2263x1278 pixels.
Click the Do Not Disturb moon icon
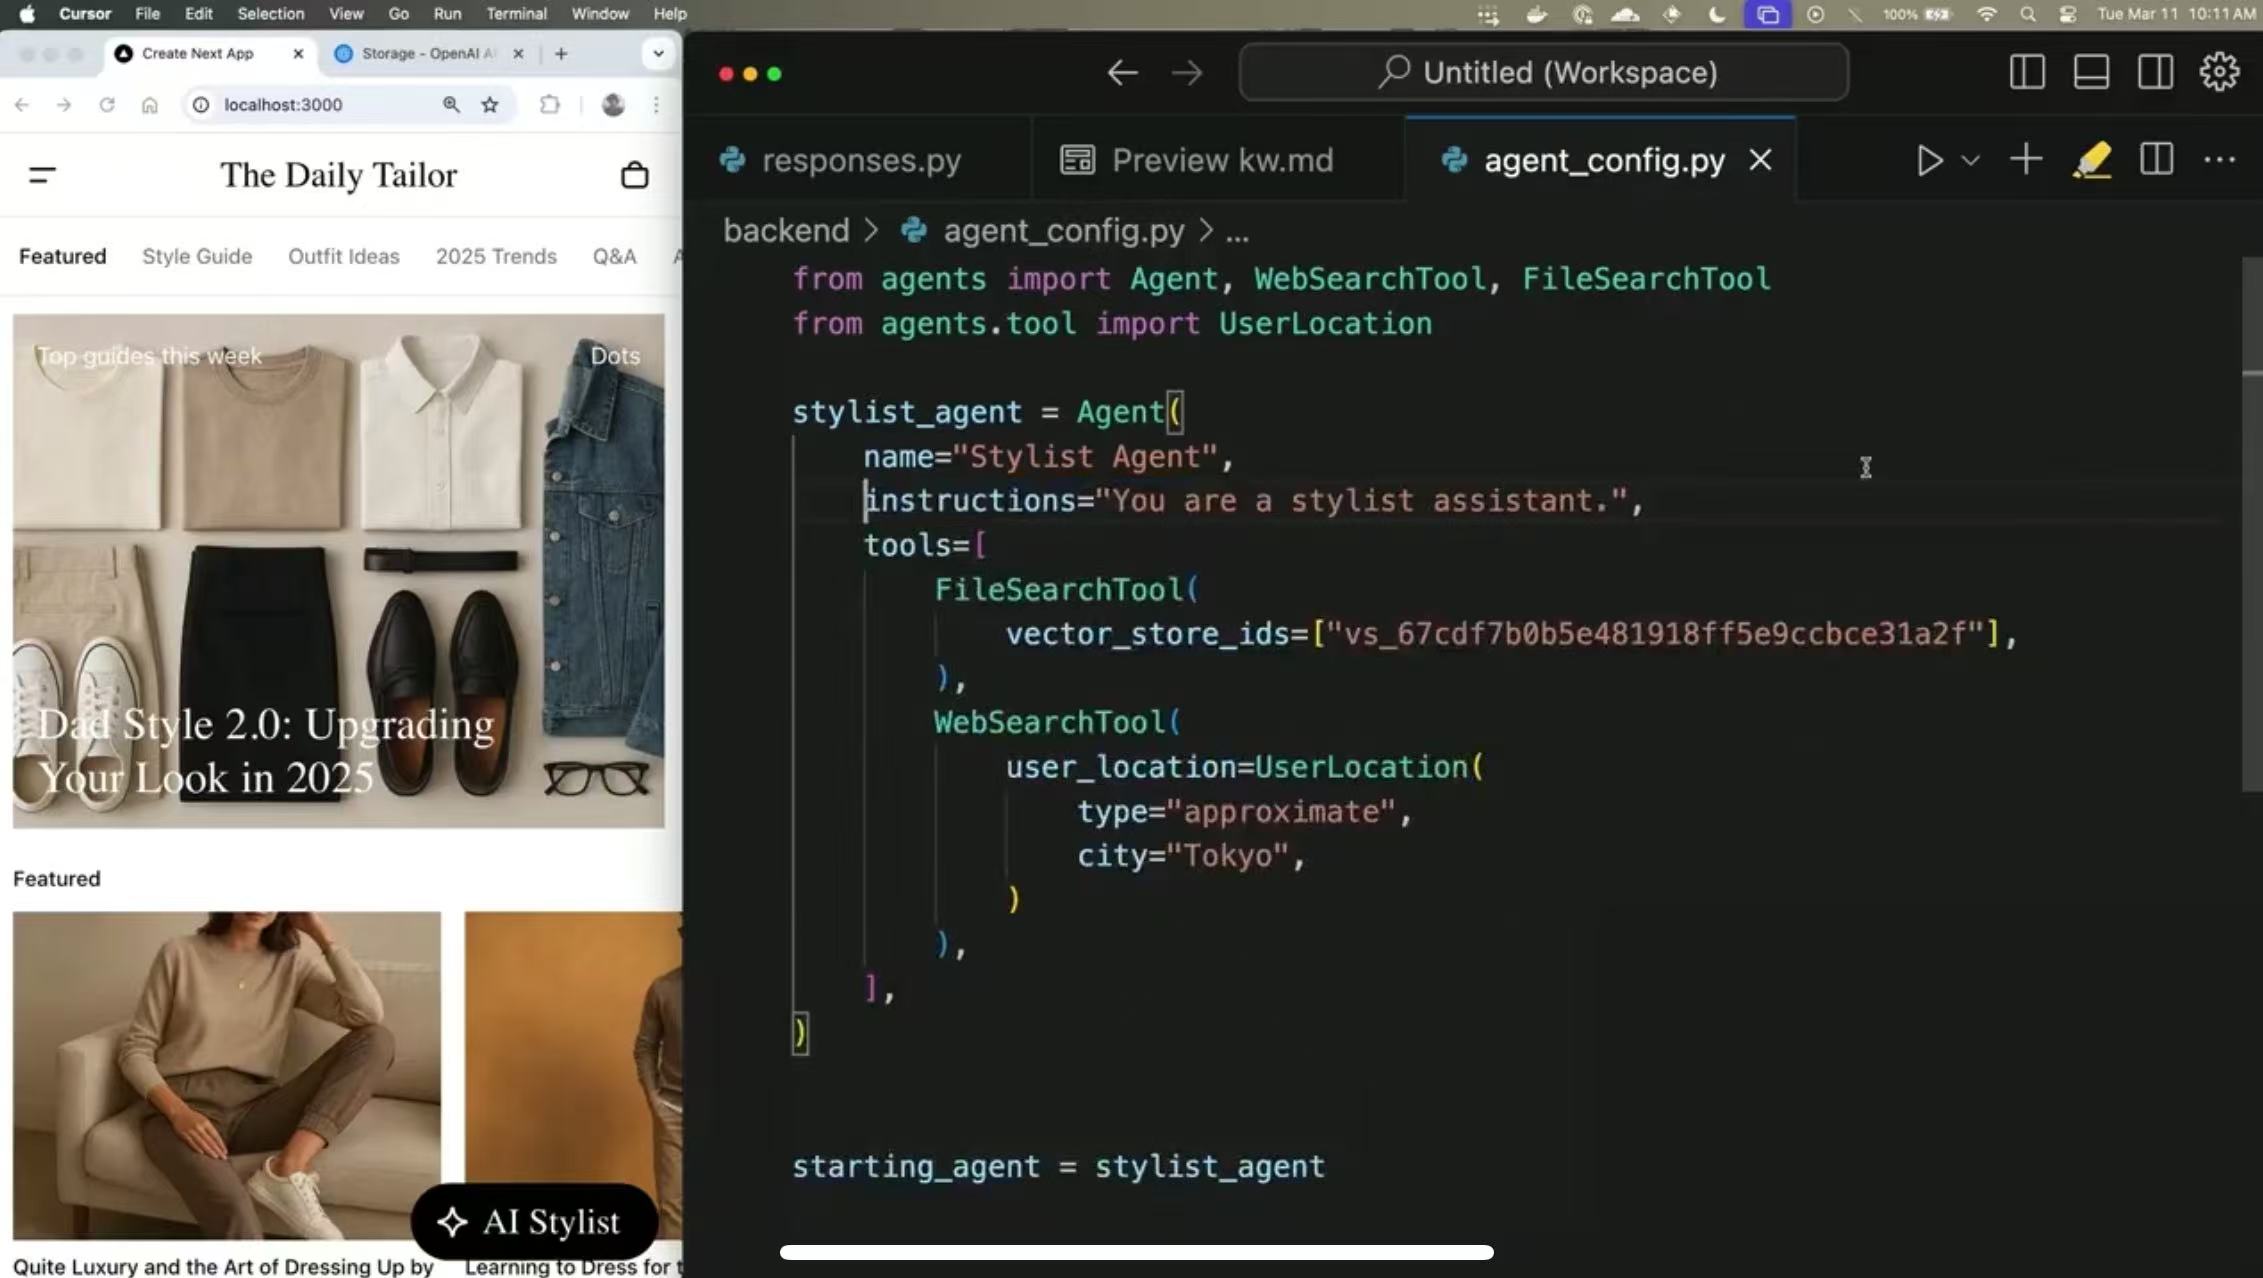pyautogui.click(x=1717, y=14)
